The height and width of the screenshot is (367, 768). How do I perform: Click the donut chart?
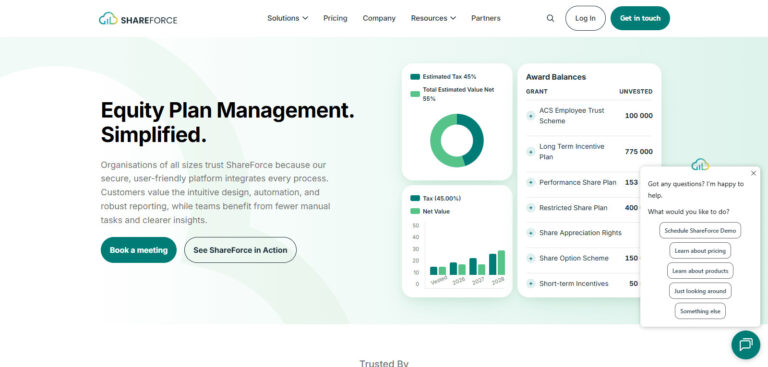coord(456,141)
